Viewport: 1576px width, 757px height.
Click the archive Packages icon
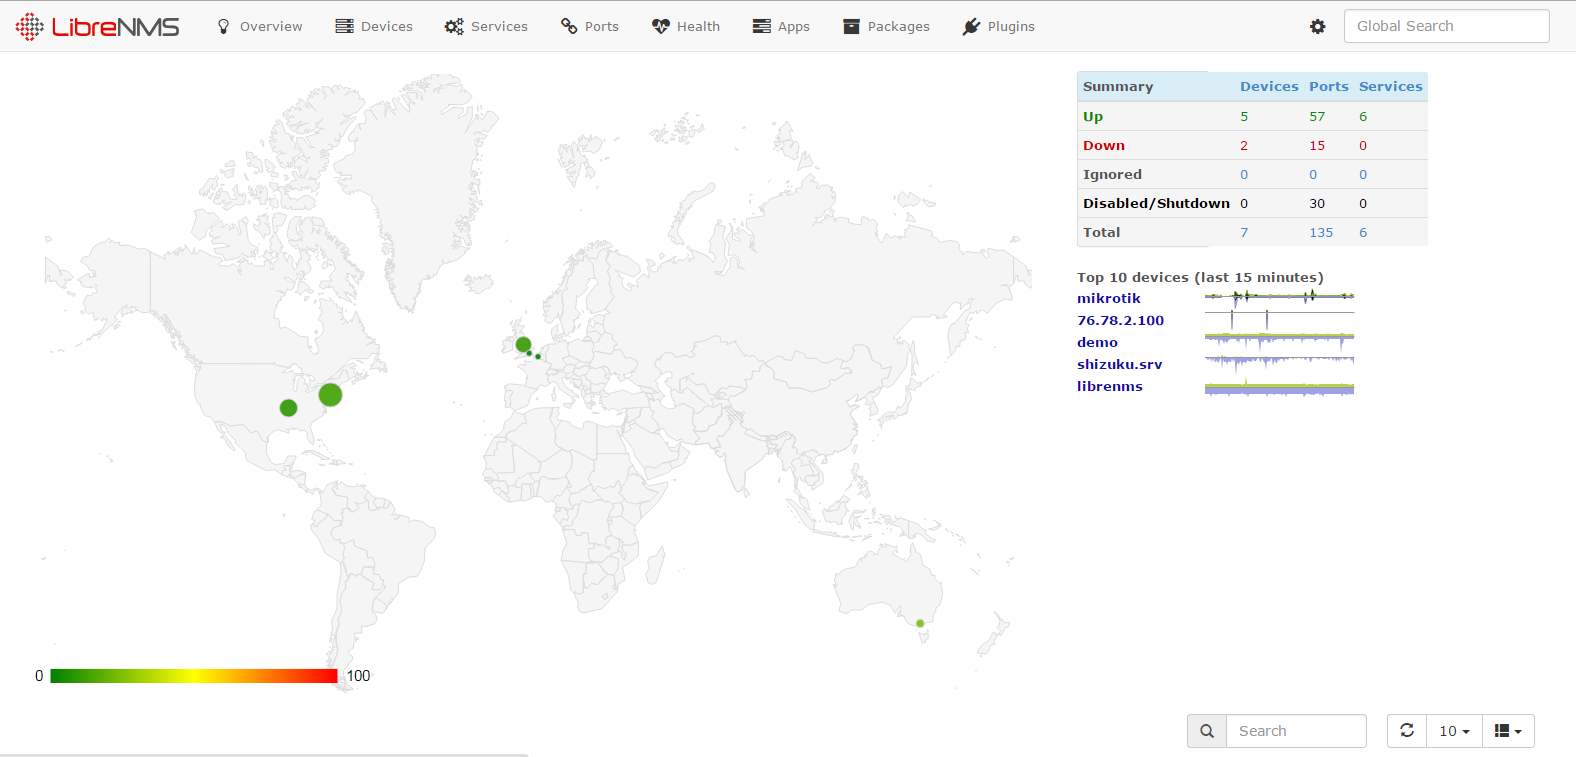[851, 26]
